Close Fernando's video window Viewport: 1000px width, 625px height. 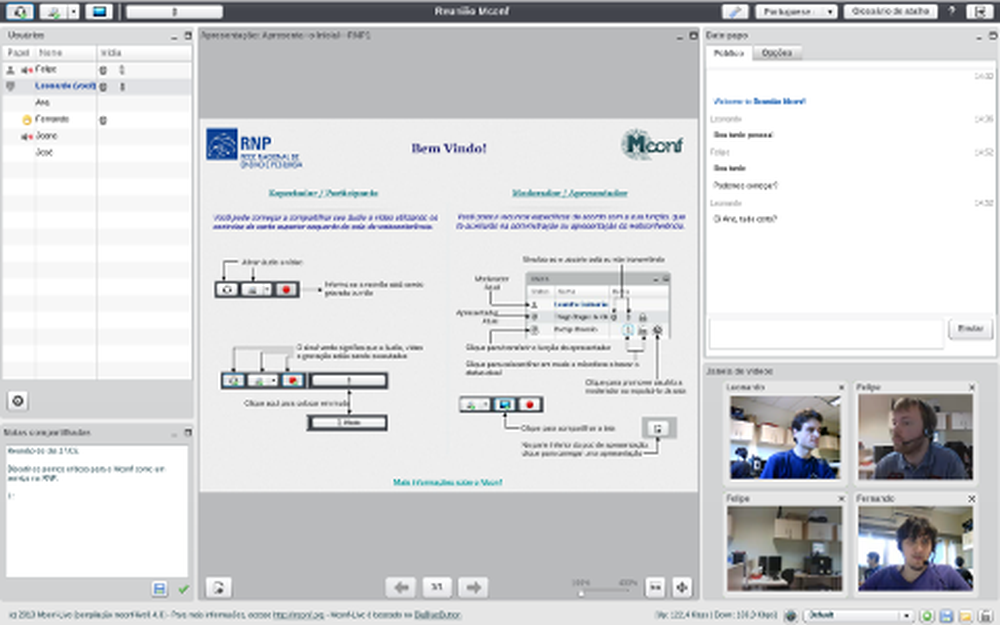point(971,499)
